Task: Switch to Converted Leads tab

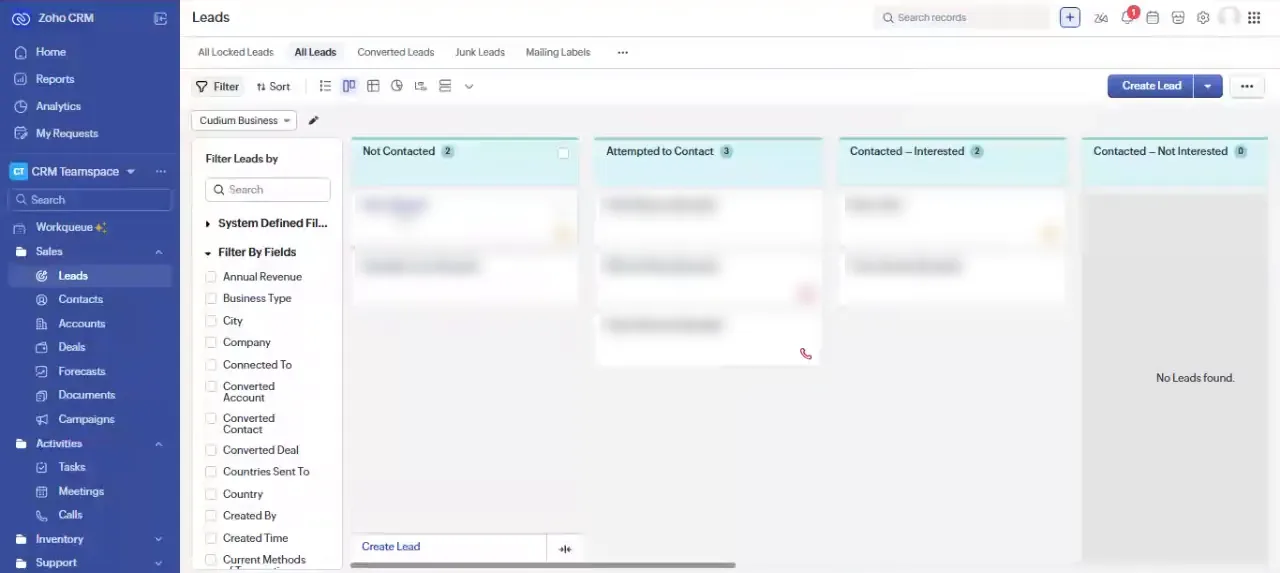Action: (396, 52)
